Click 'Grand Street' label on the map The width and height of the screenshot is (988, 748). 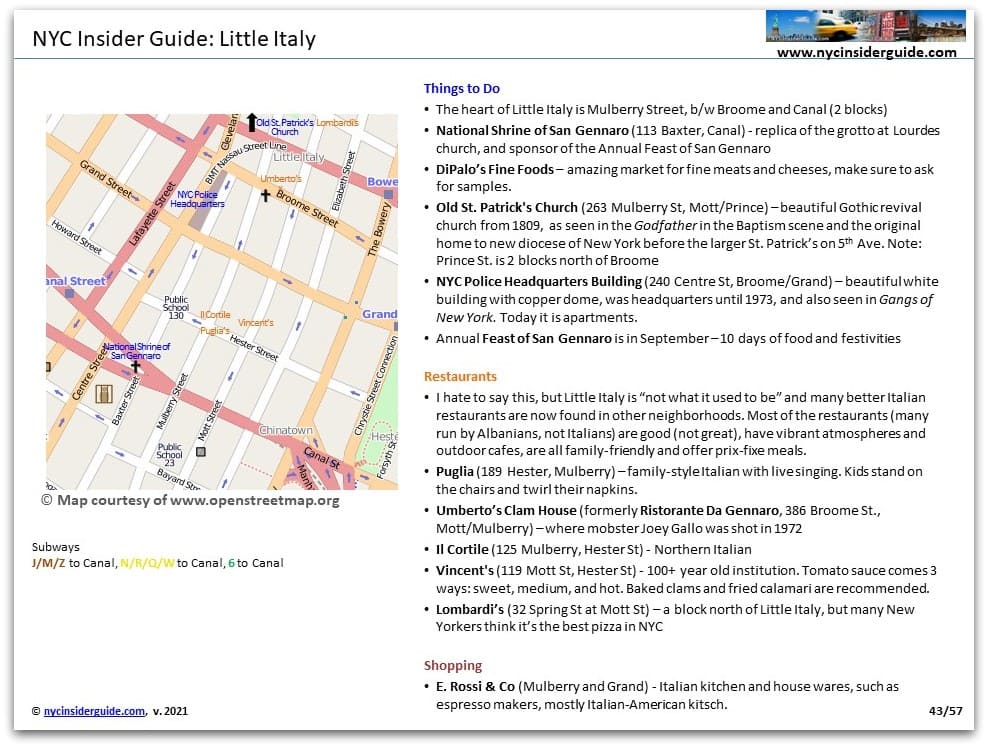coord(106,178)
